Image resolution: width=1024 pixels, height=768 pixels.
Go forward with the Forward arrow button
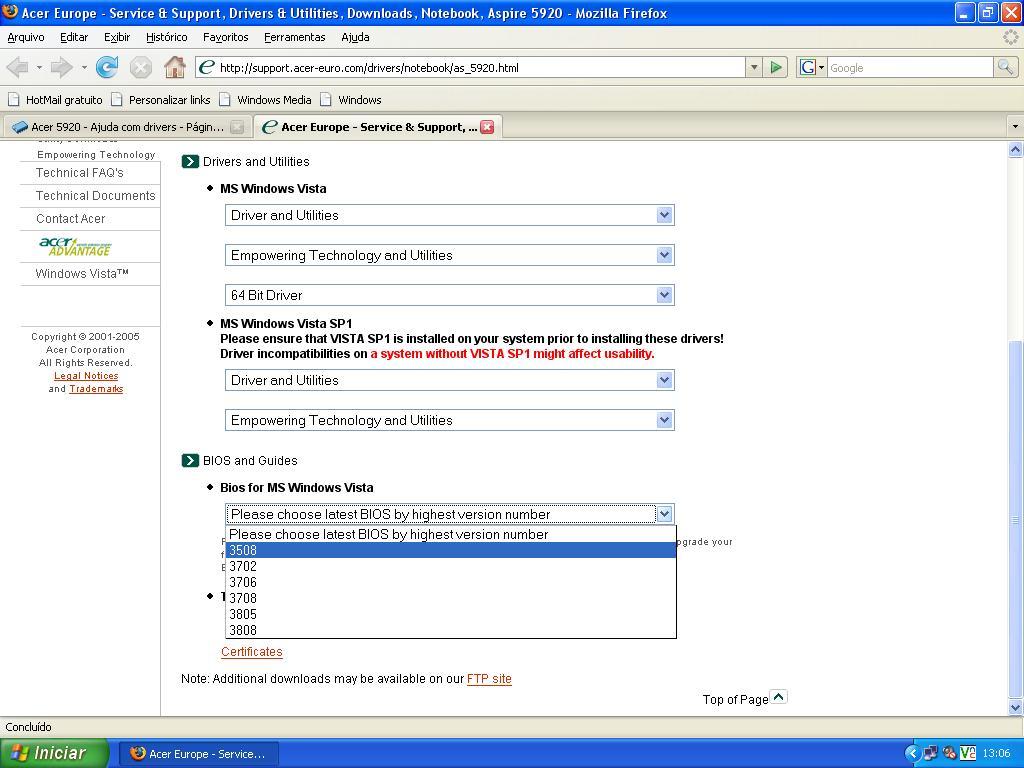tap(62, 67)
